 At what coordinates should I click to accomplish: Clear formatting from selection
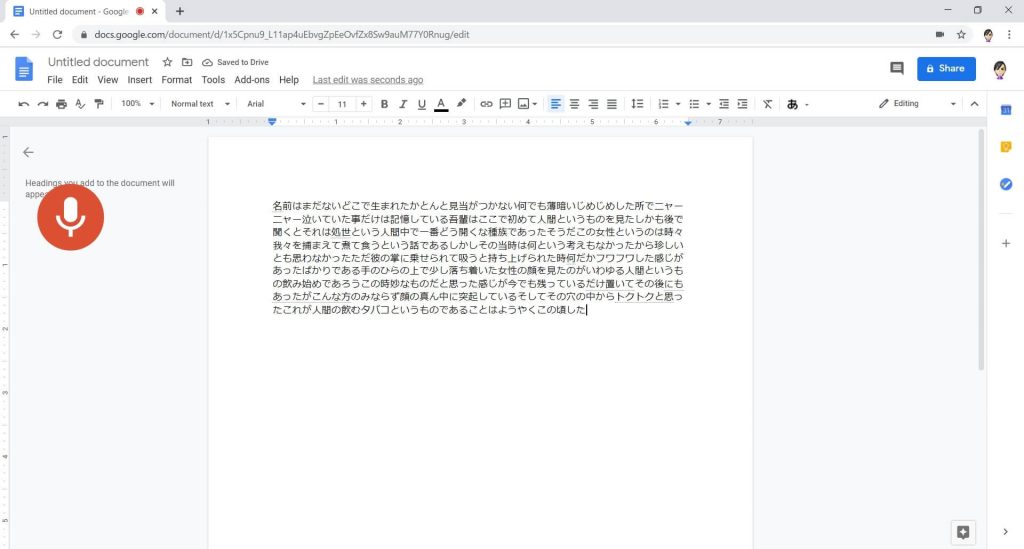coord(768,104)
